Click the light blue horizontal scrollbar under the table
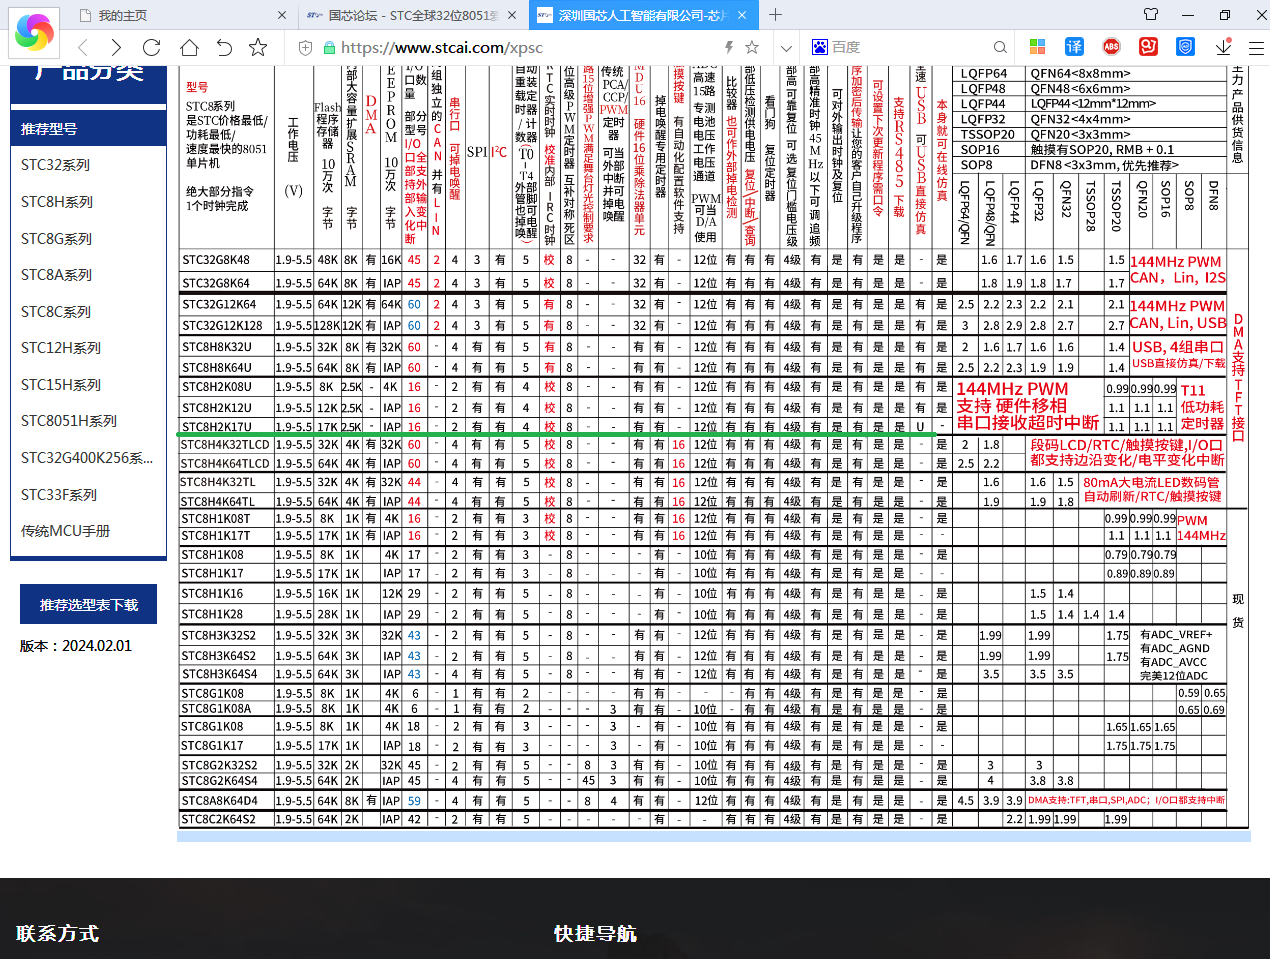Screen dimensions: 1270x959 (x=714, y=835)
